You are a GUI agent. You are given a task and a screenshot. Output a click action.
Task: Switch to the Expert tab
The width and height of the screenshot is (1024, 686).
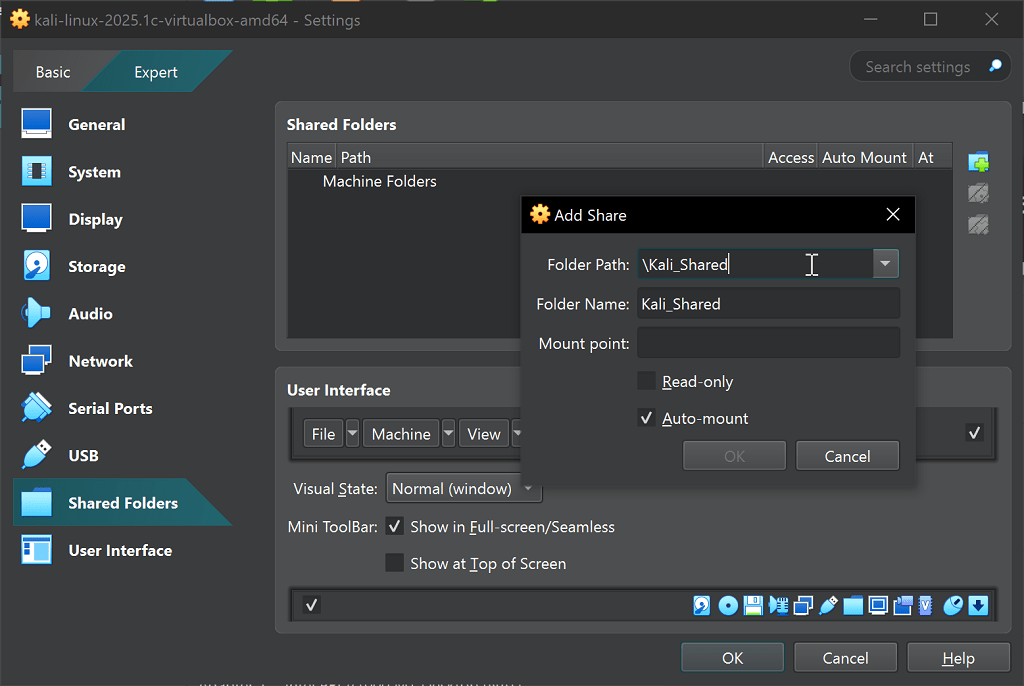point(156,72)
